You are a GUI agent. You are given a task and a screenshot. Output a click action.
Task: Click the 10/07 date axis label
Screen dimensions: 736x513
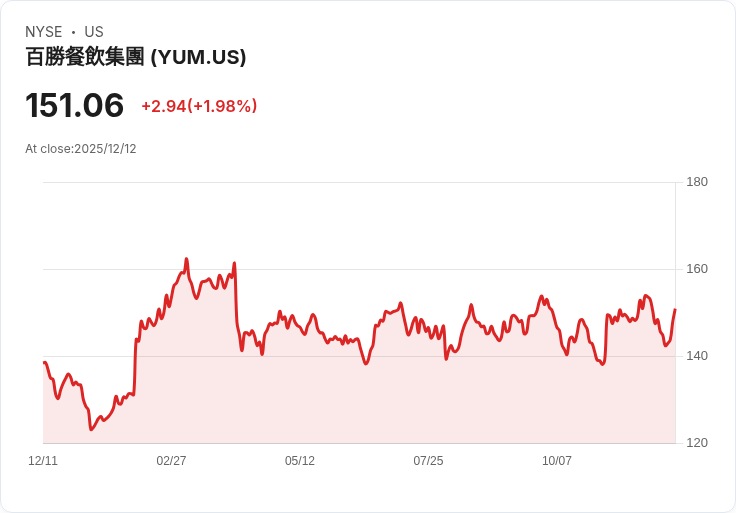tap(557, 460)
